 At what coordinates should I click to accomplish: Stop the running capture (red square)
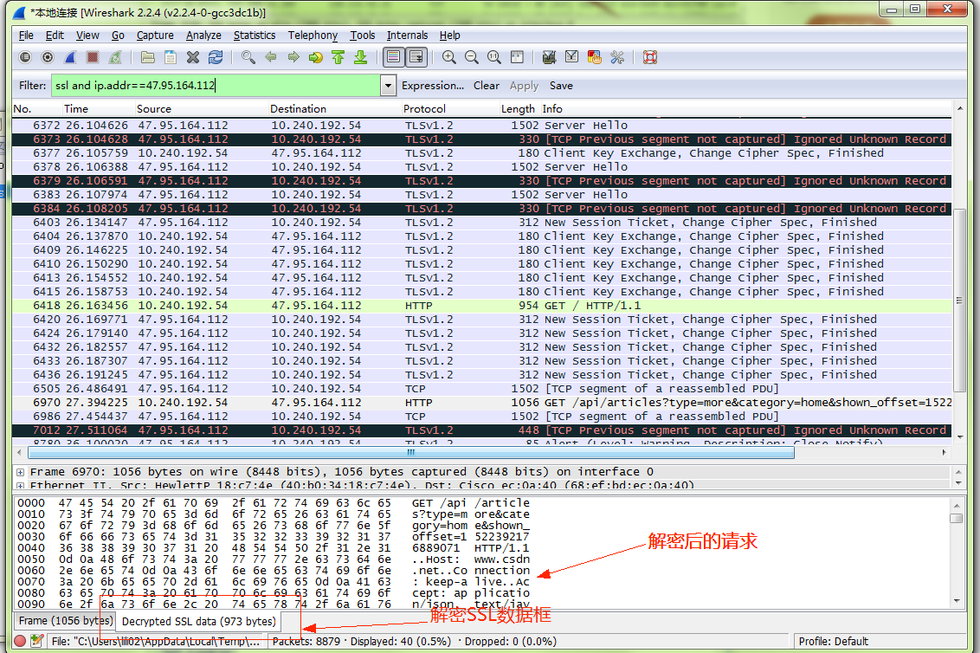pos(92,57)
